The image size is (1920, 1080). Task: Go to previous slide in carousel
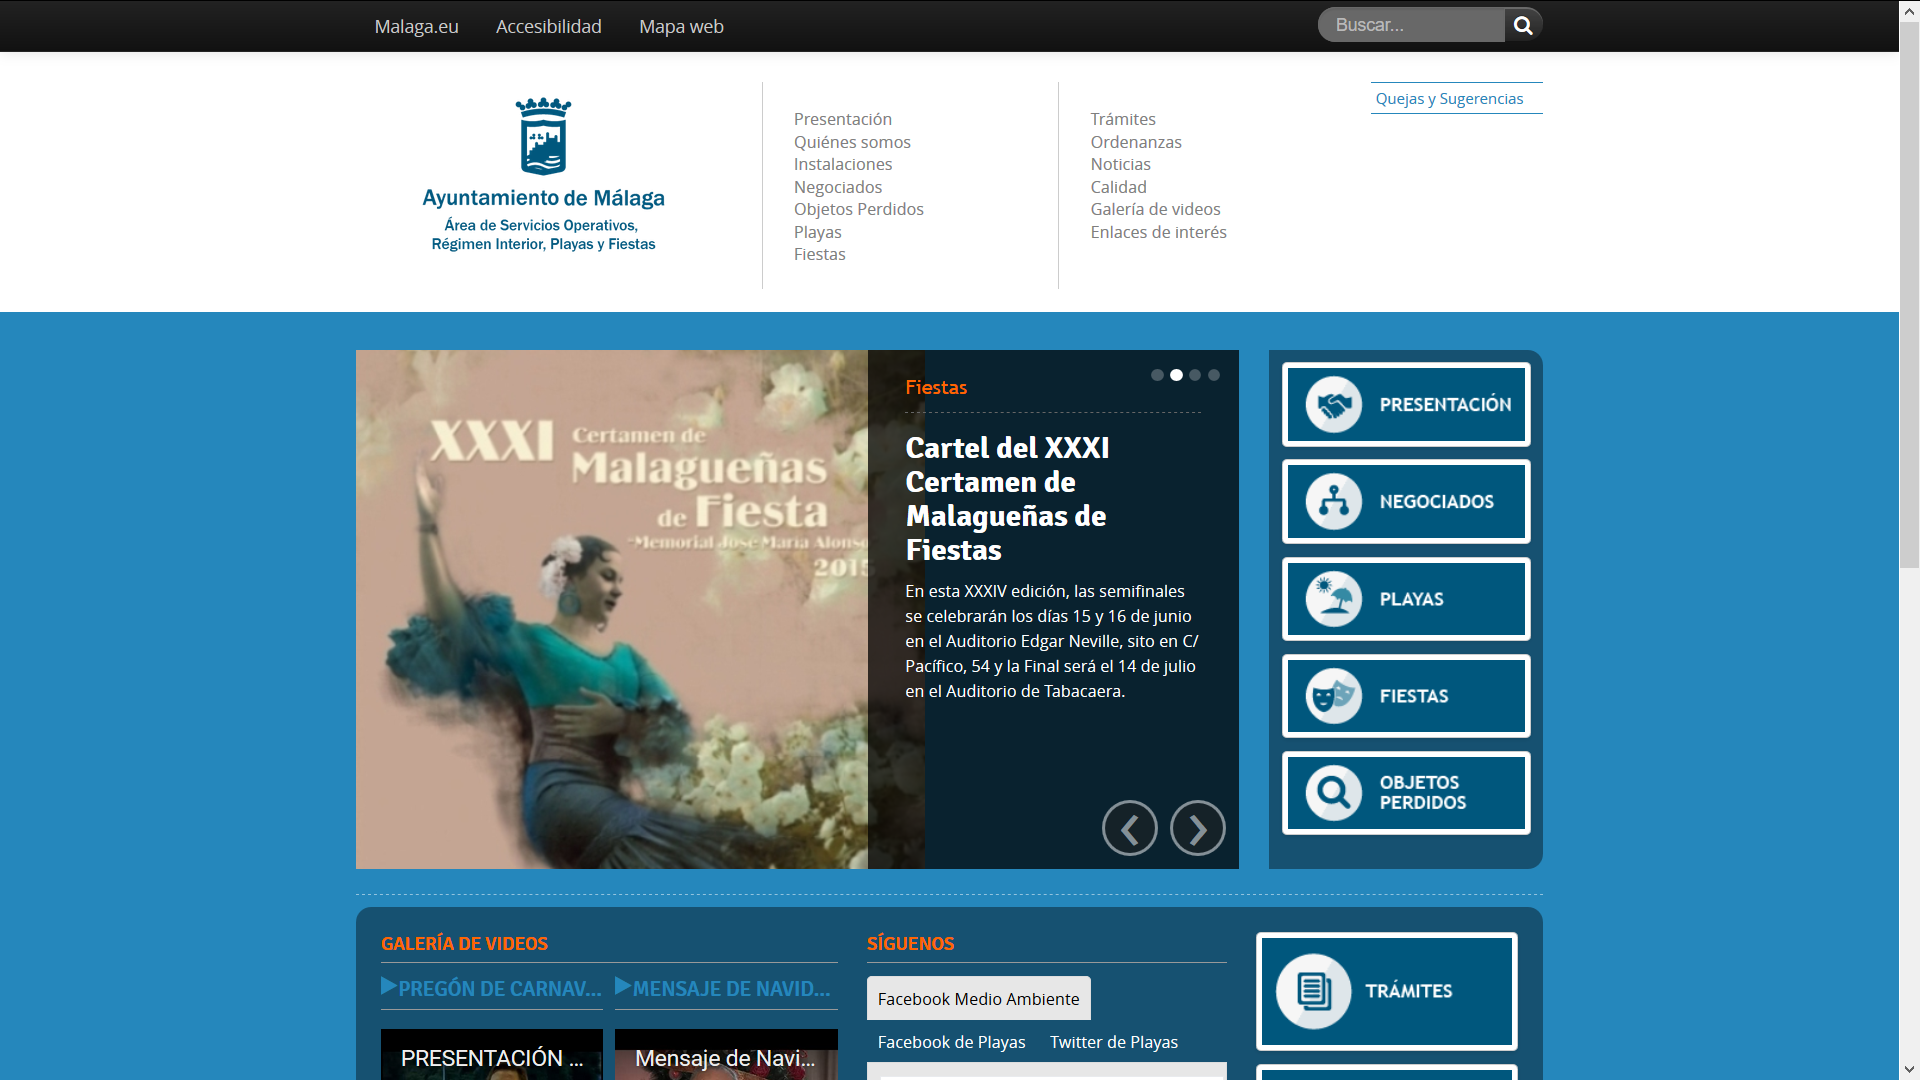(1129, 828)
